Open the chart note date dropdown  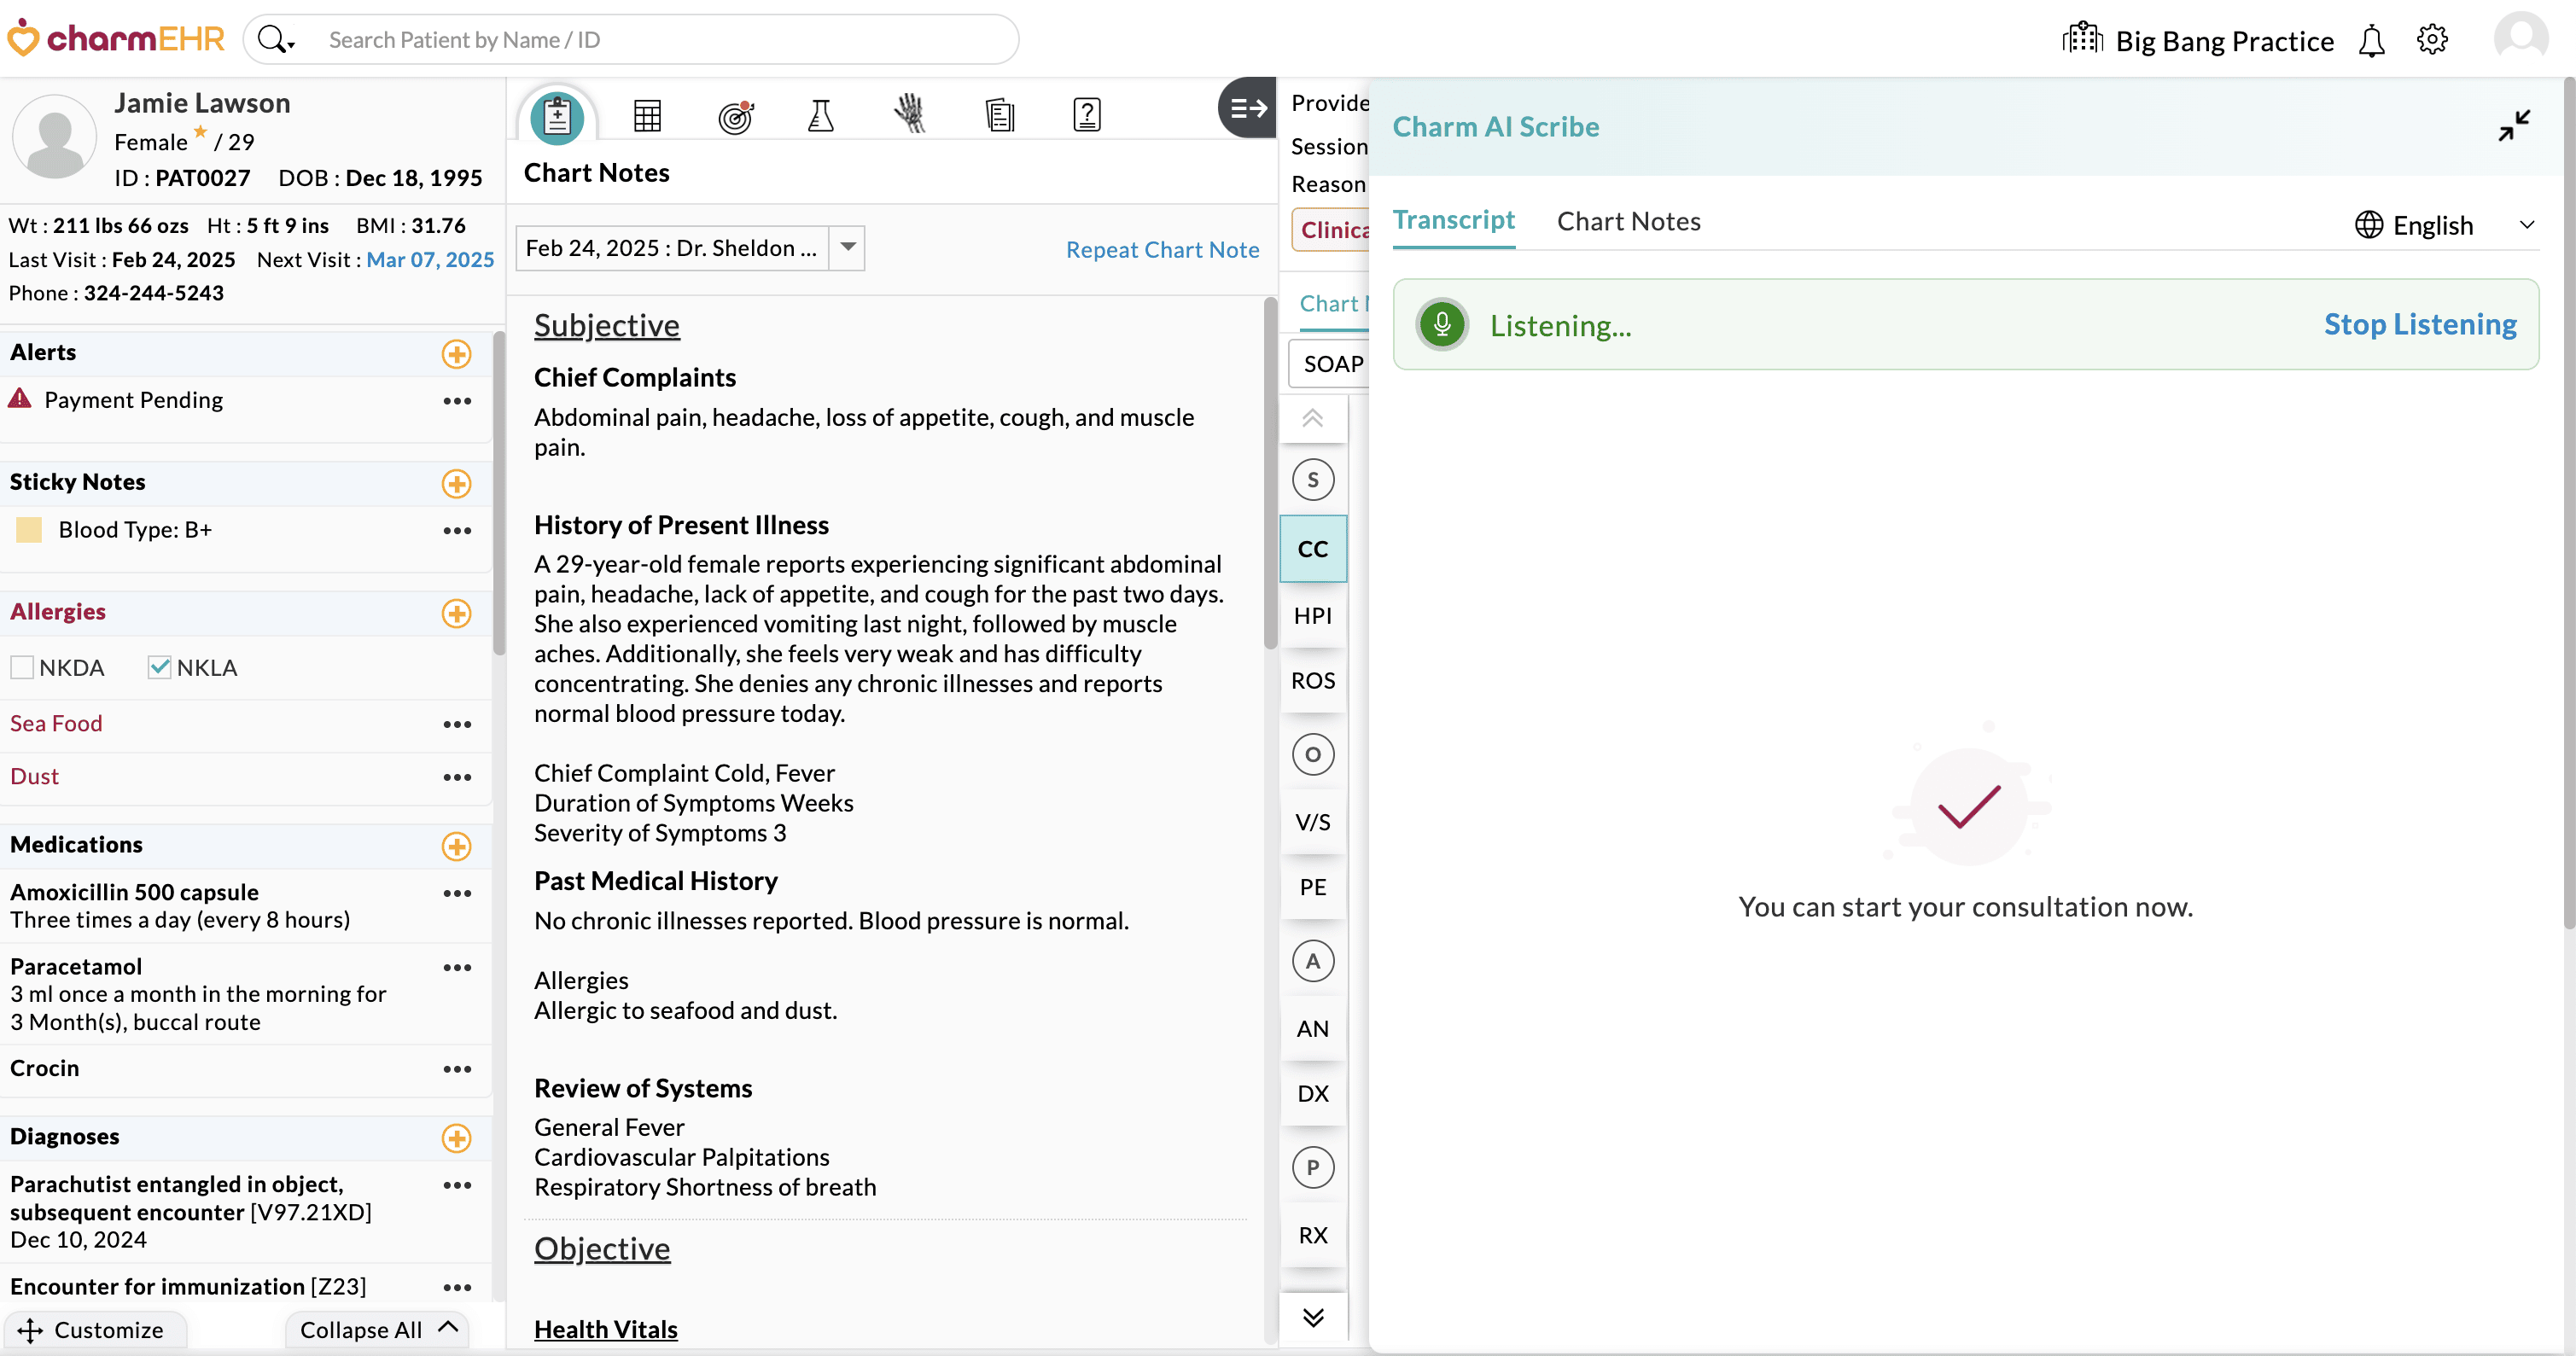coord(847,247)
